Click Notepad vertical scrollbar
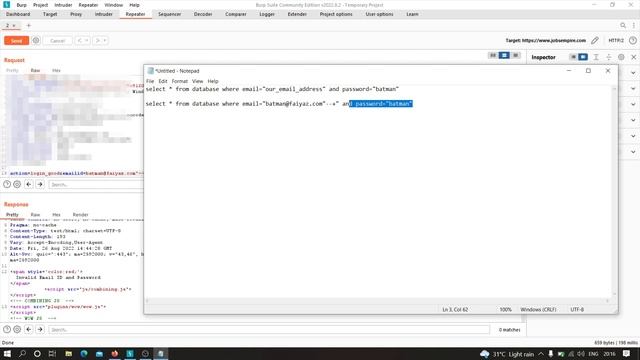This screenshot has height=360, width=640. (x=614, y=191)
